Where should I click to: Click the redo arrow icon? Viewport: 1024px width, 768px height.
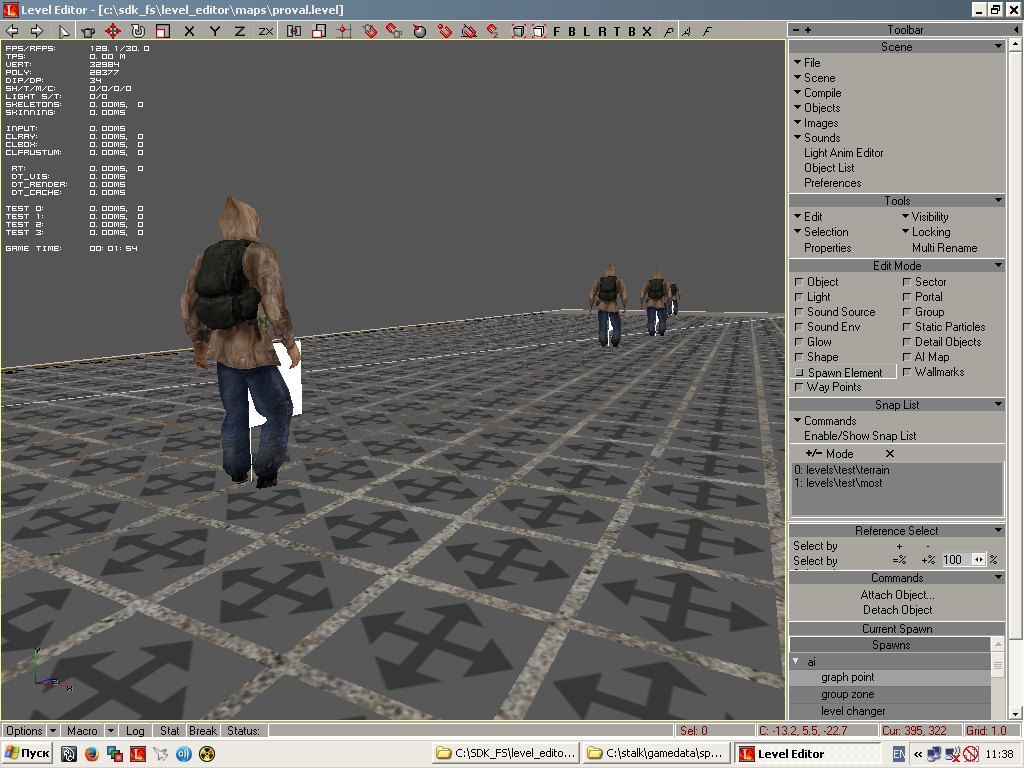coord(37,31)
